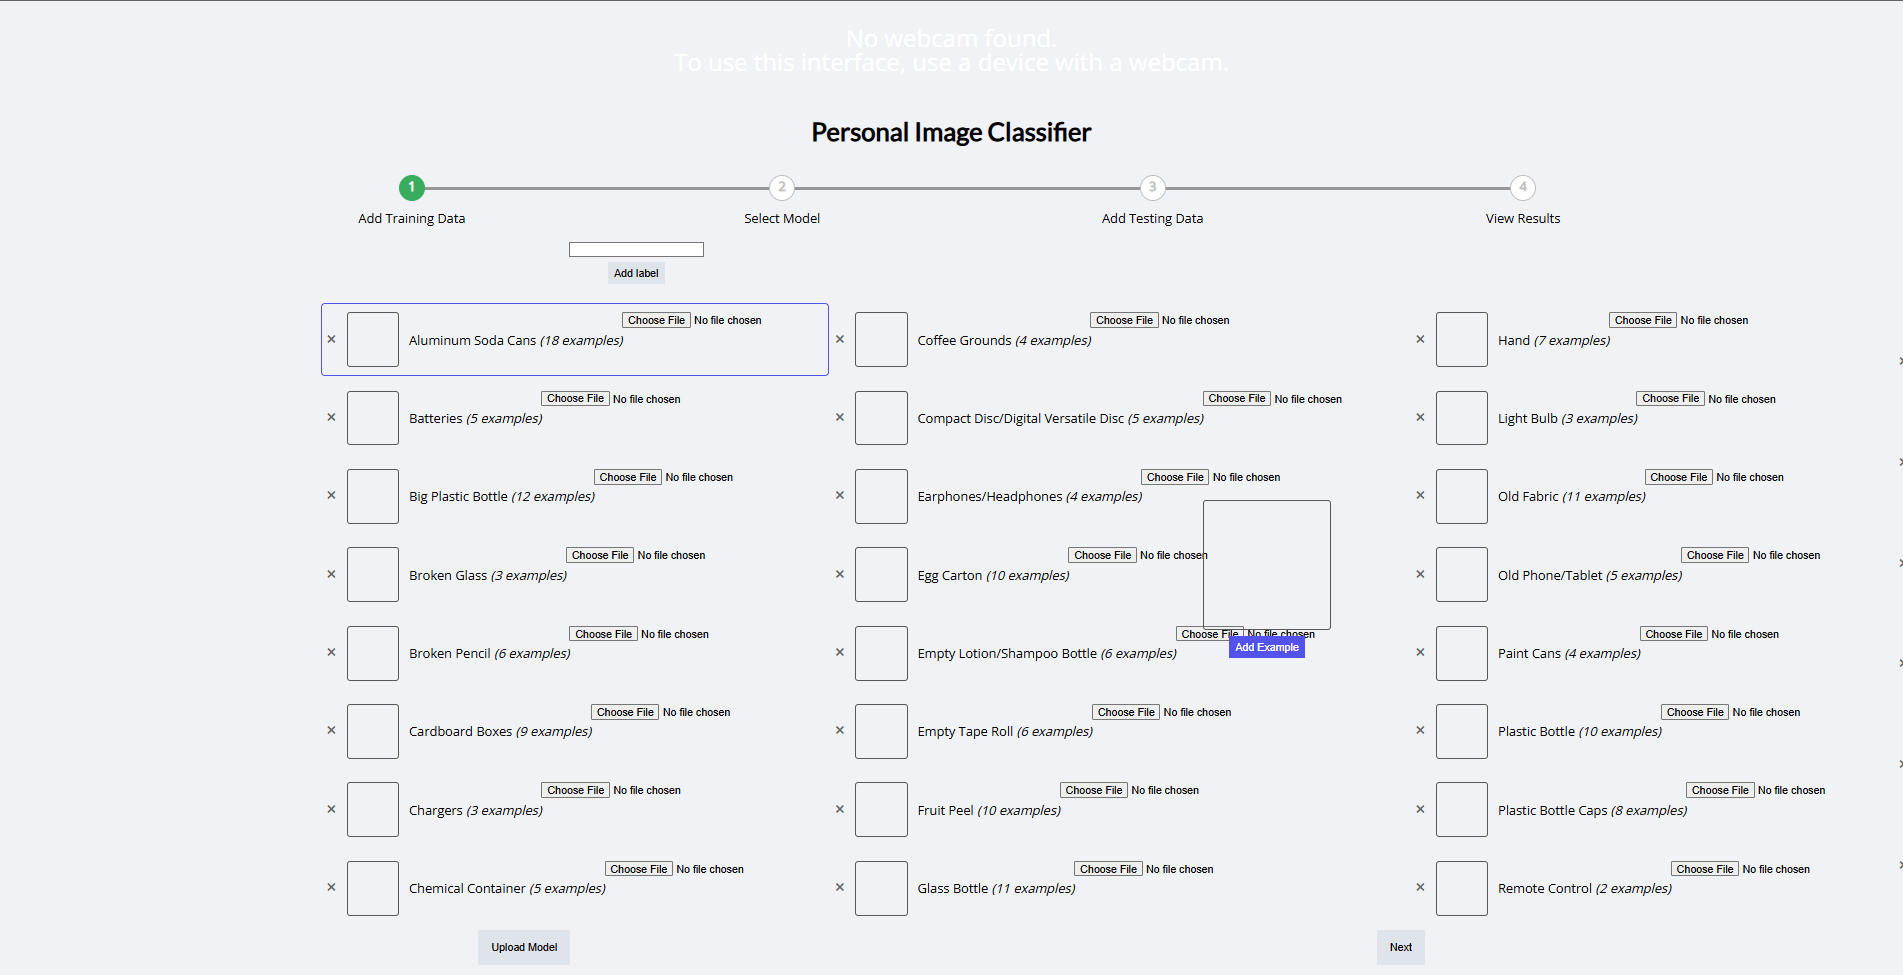Open step 4 View Results
This screenshot has height=975, width=1903.
point(1522,188)
